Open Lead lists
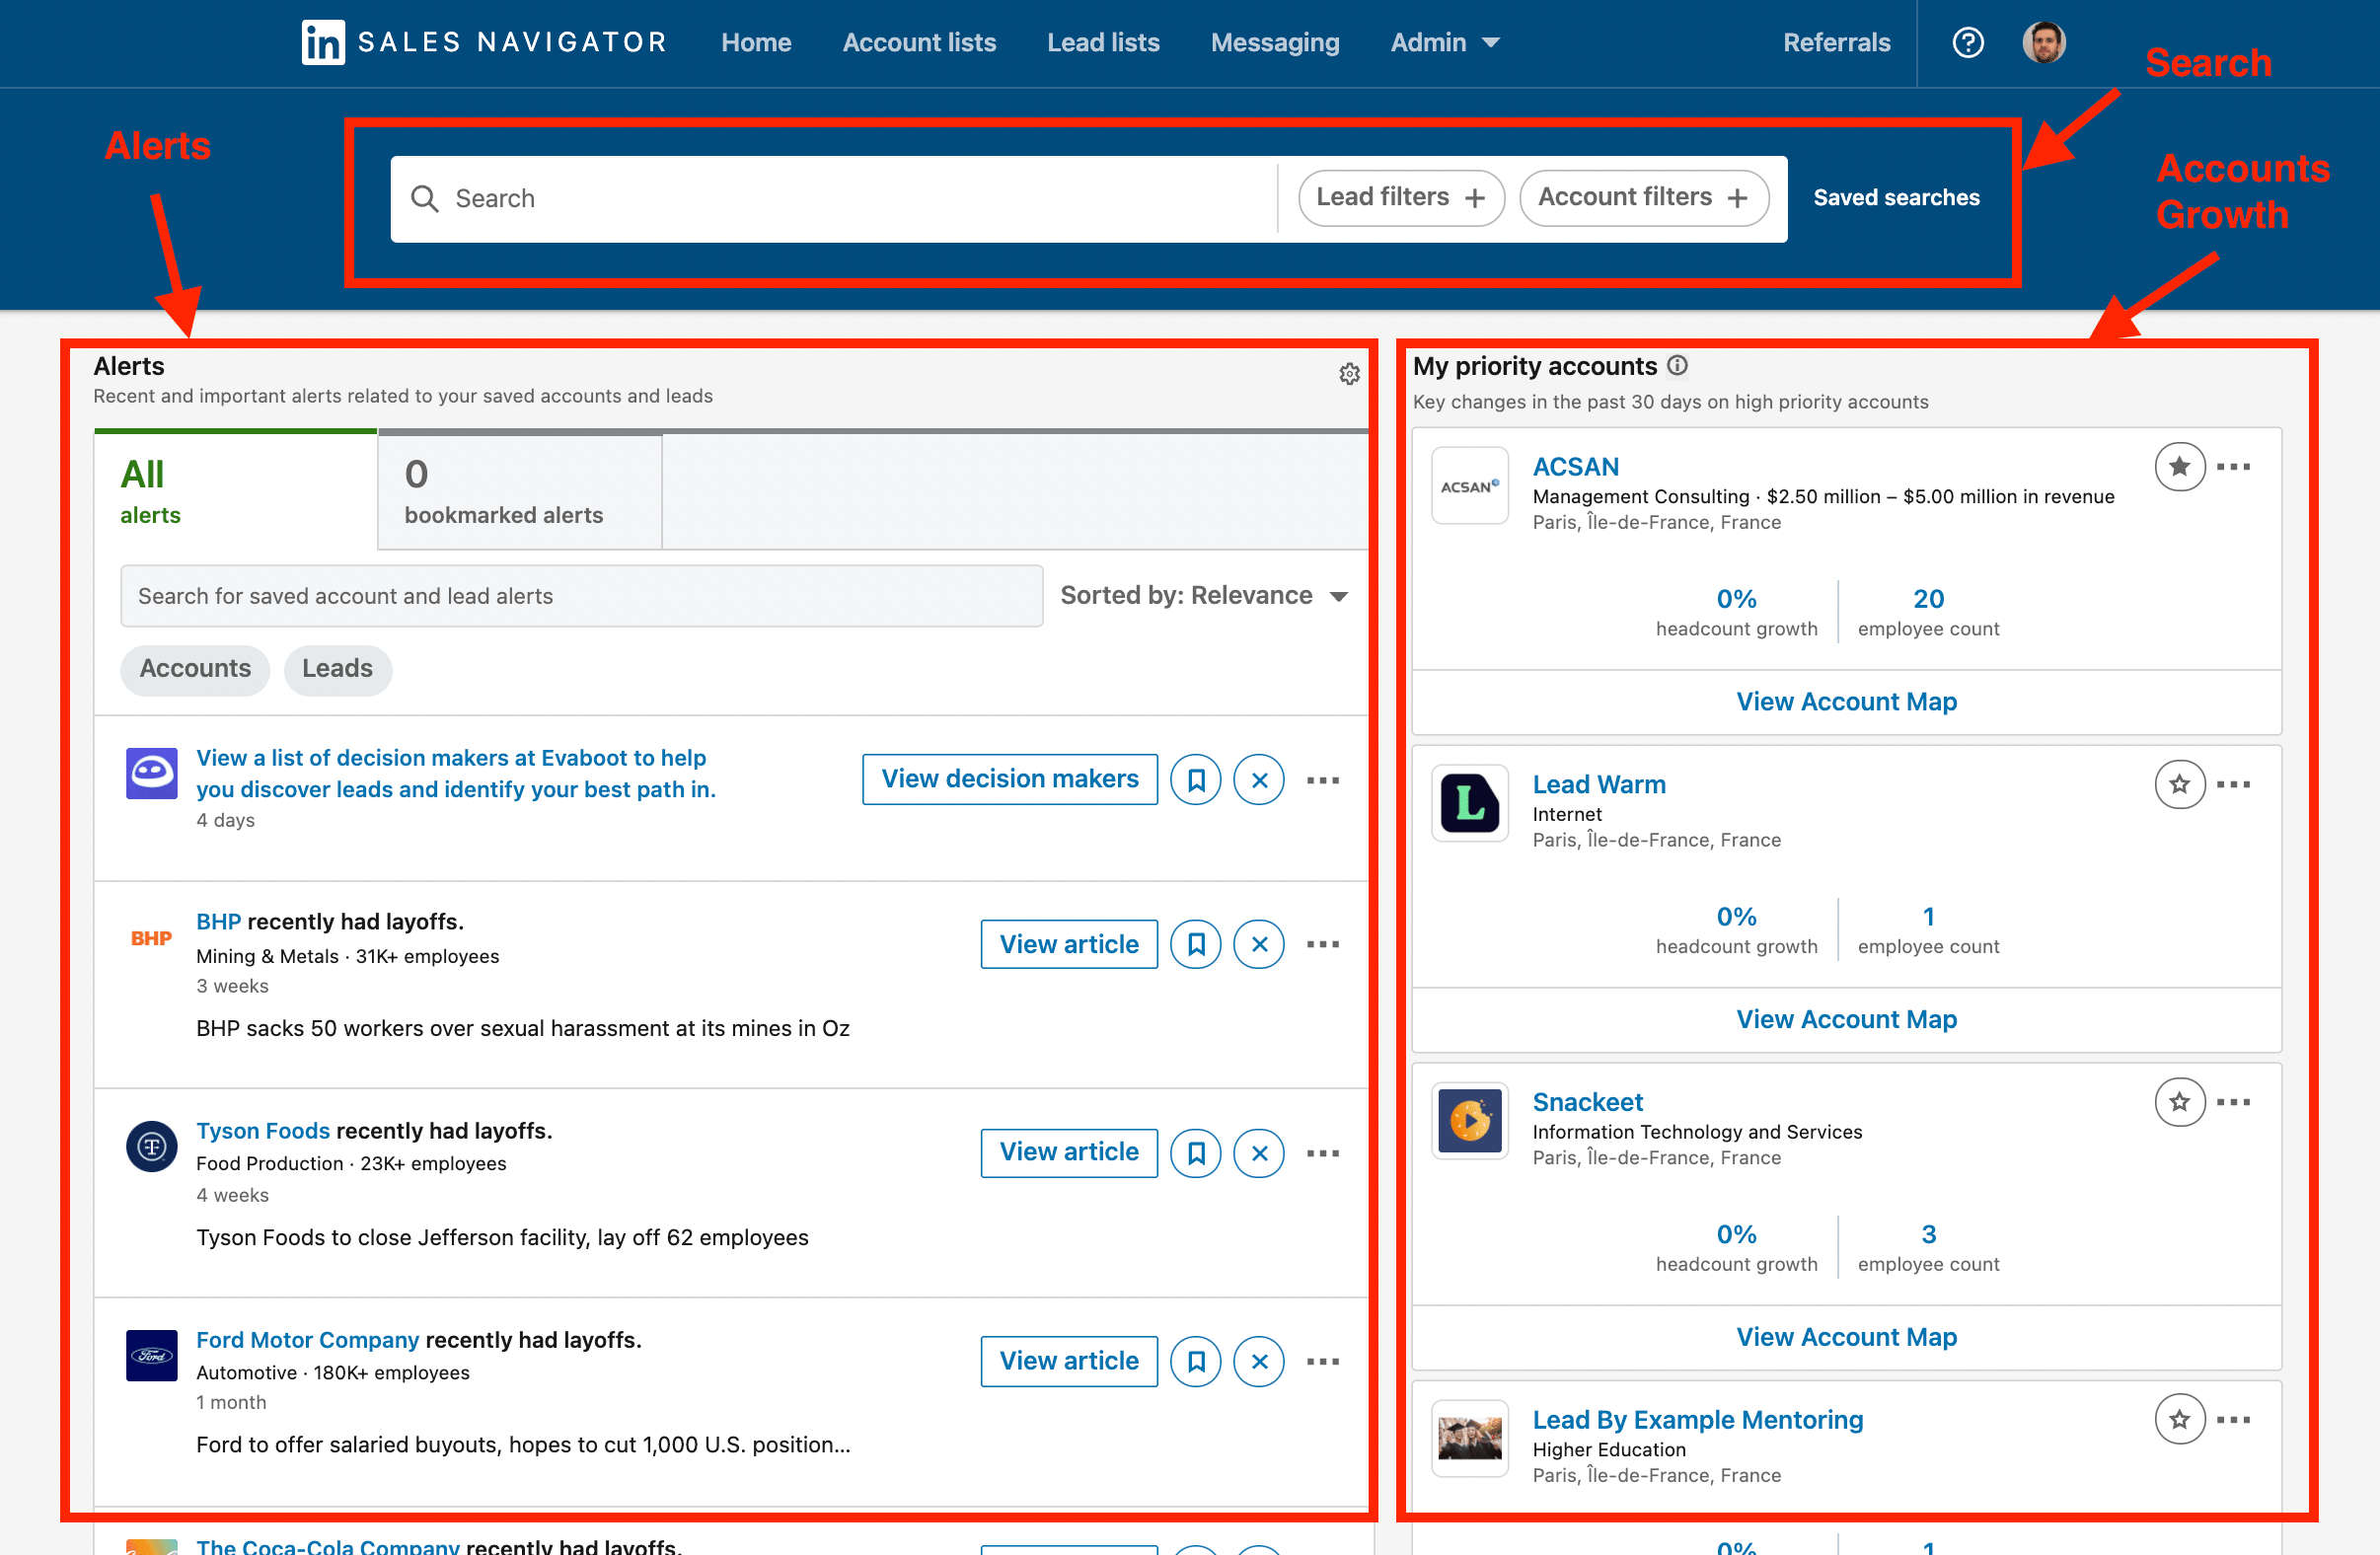The image size is (2380, 1555). tap(1103, 42)
